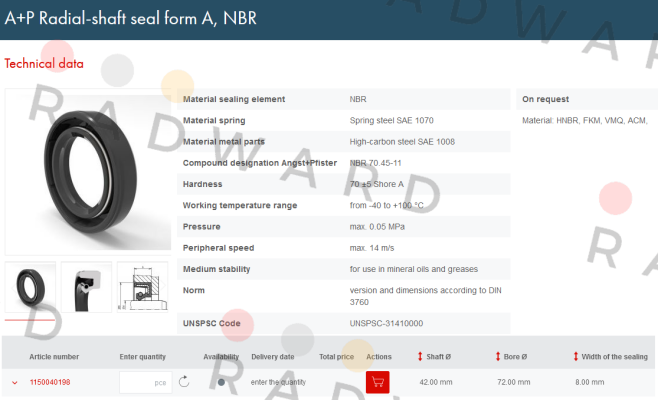The width and height of the screenshot is (658, 400).
Task: Select the seal cross-section thumbnail
Action: [86, 287]
